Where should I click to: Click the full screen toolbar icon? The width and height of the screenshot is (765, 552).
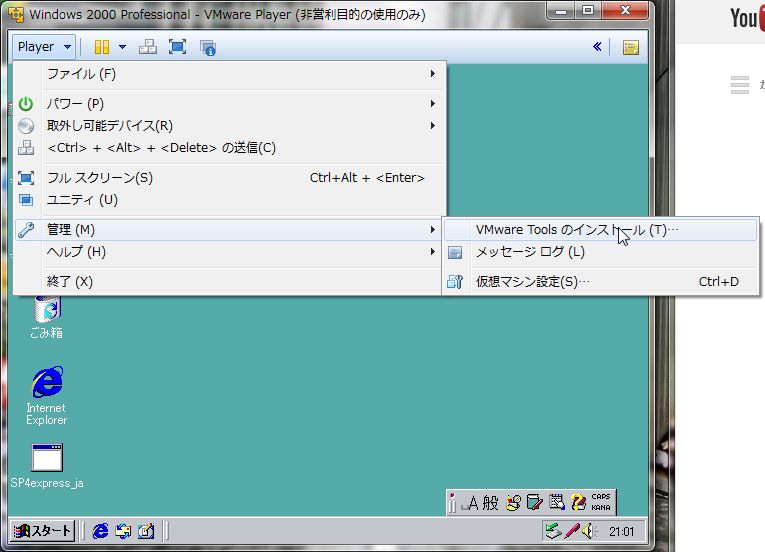[x=177, y=47]
